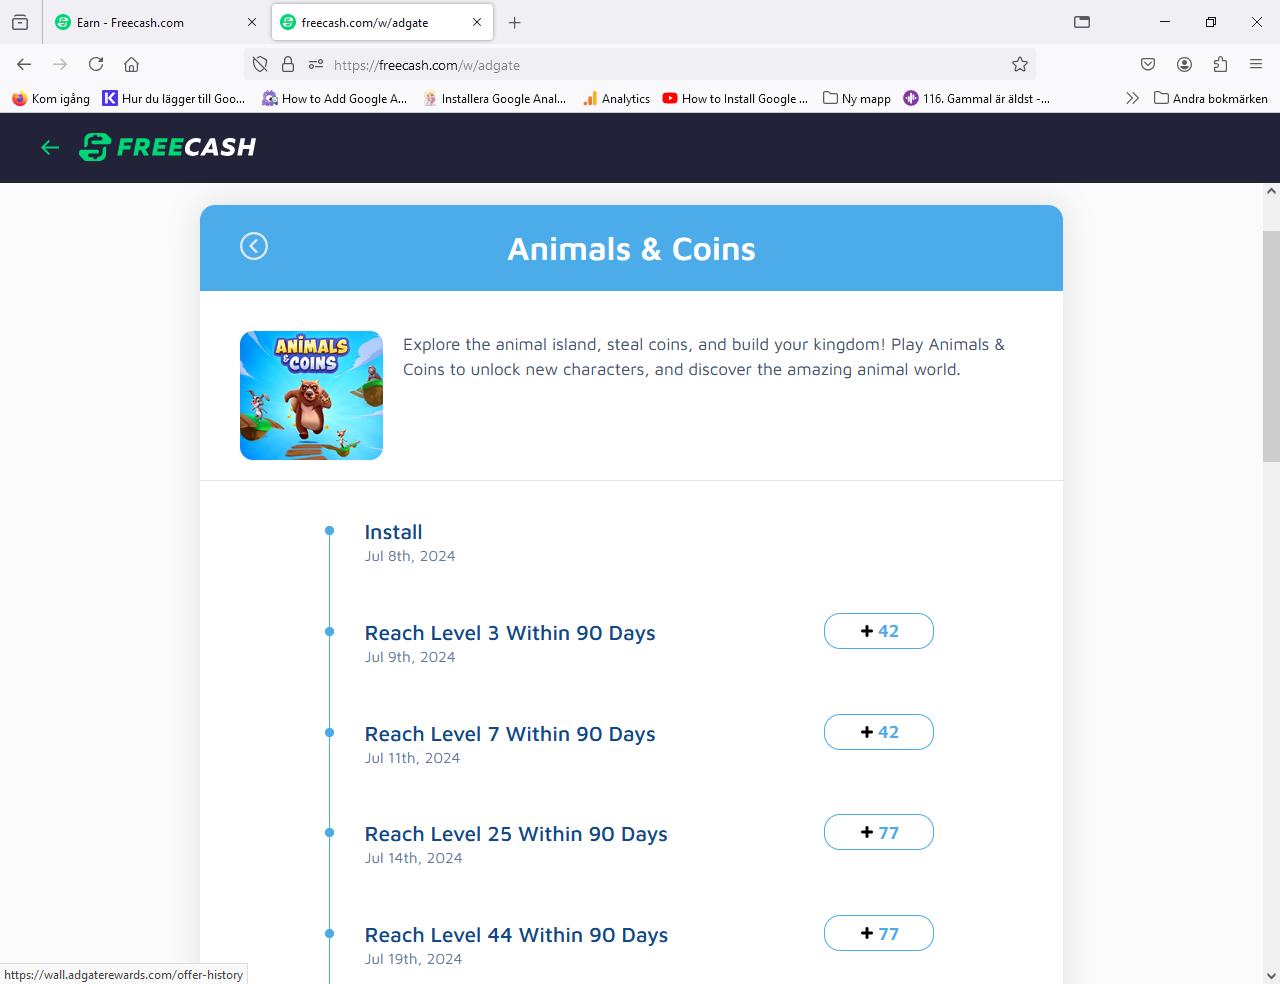1280x984 pixels.
Task: Click the Firefox View icon beside the tabs
Action: (x=20, y=22)
